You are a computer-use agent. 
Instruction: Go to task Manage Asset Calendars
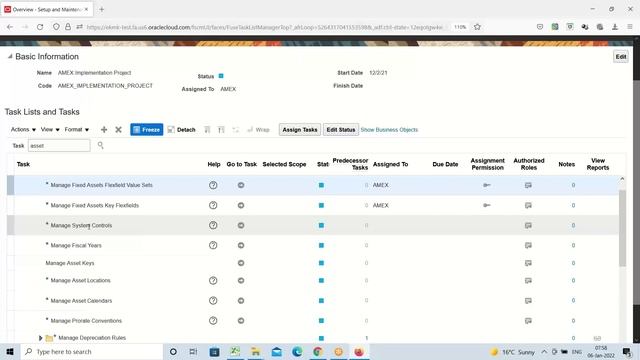(241, 300)
